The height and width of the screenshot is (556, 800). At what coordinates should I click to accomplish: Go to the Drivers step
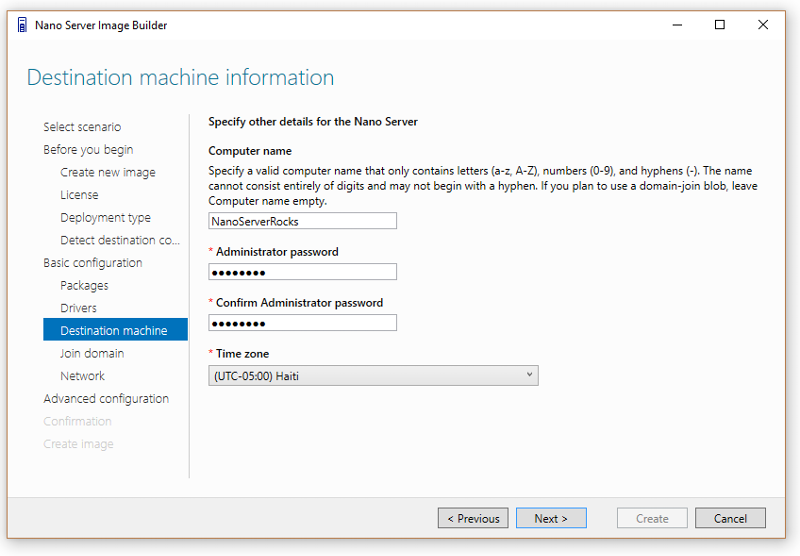[x=78, y=308]
